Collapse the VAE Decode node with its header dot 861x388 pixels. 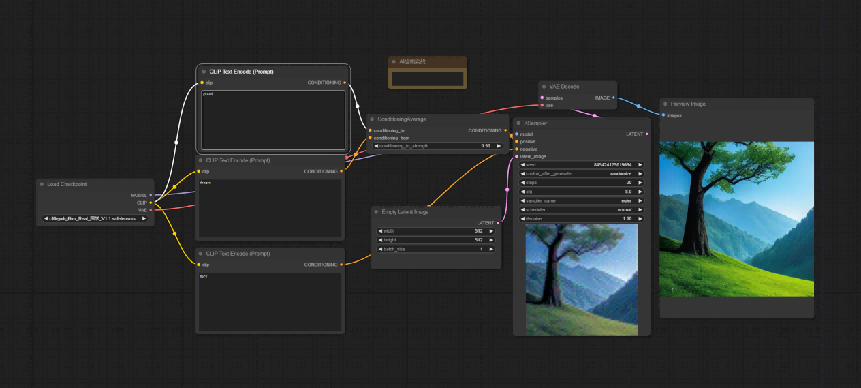pos(544,87)
